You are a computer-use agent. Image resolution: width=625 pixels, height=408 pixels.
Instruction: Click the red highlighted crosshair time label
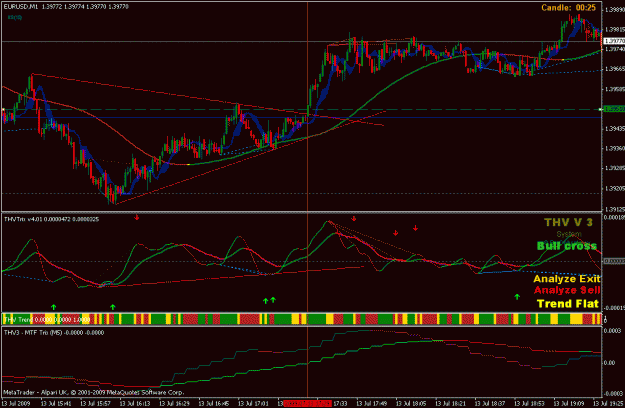307,403
